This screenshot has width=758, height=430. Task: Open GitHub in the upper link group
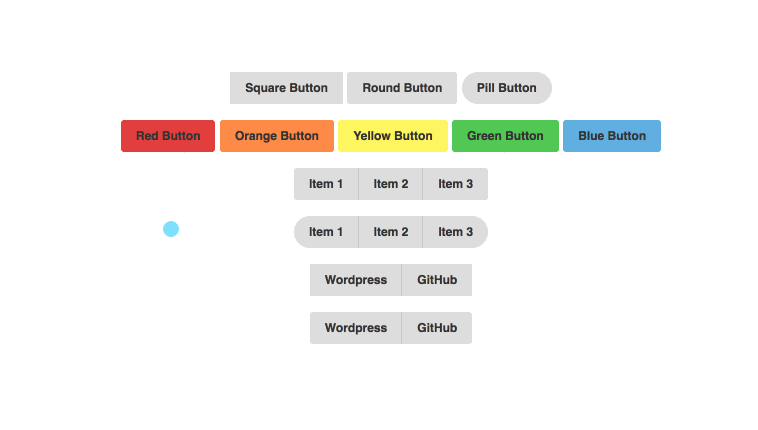pyautogui.click(x=437, y=280)
